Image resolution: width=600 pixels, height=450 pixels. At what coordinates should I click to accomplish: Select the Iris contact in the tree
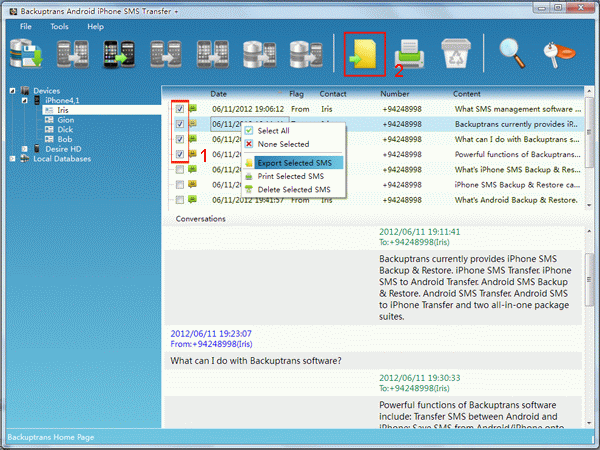pos(63,110)
